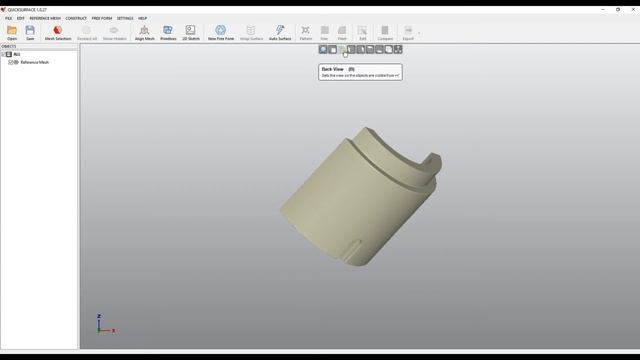Click the Fillet toolbar icon
The height and width of the screenshot is (360, 640).
[x=342, y=33]
